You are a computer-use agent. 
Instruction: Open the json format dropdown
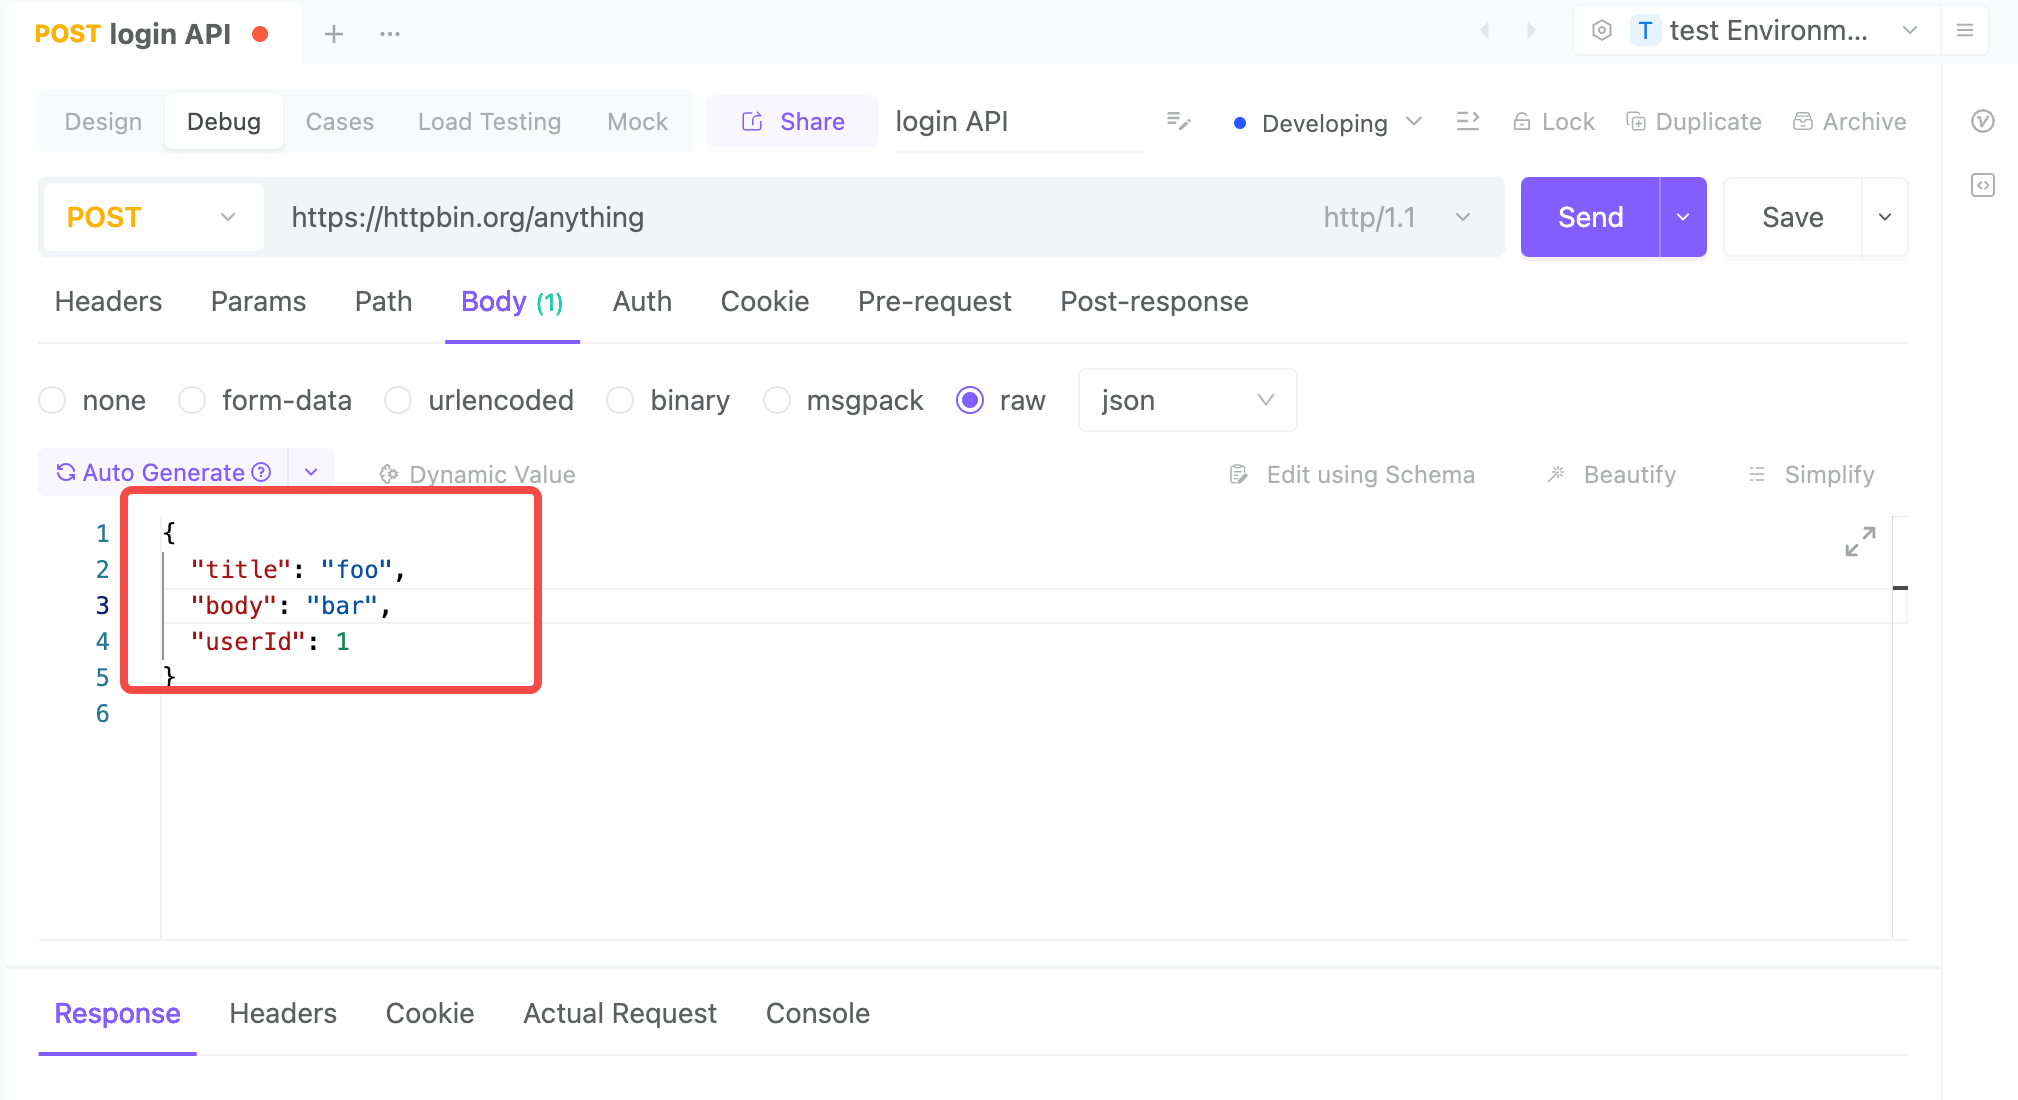click(x=1187, y=400)
